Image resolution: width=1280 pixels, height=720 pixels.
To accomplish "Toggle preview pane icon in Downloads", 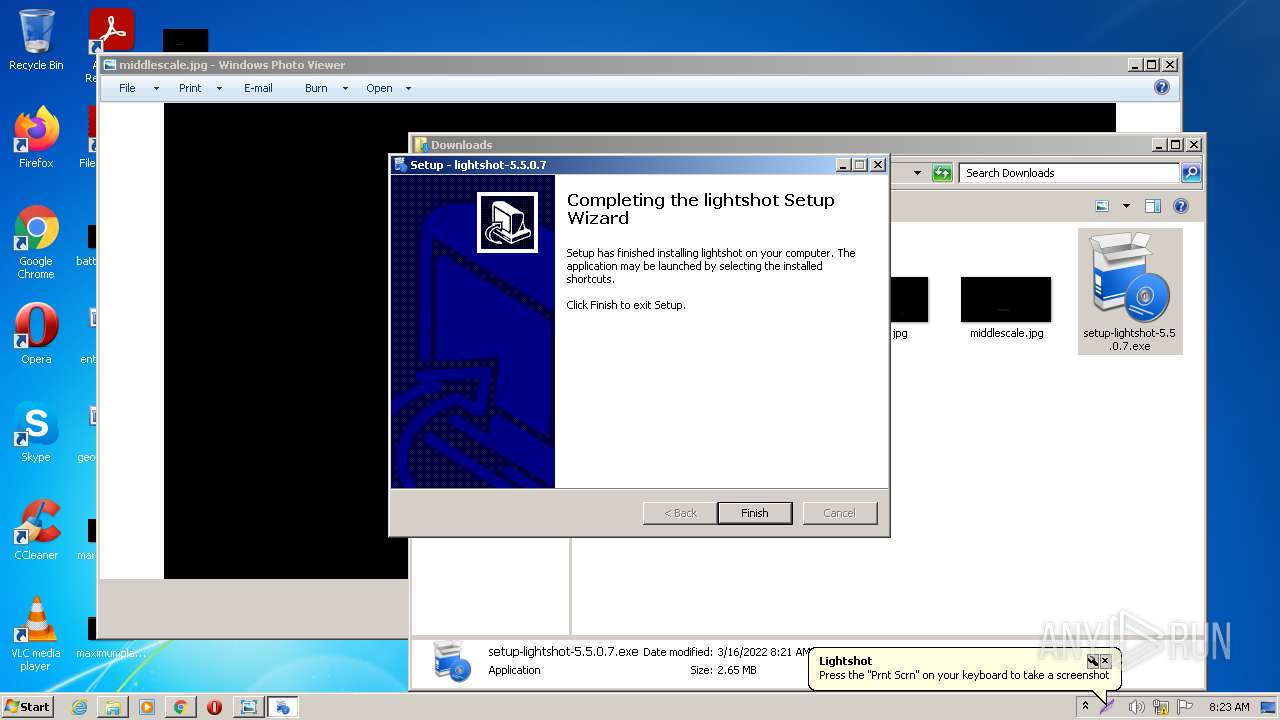I will point(1152,206).
